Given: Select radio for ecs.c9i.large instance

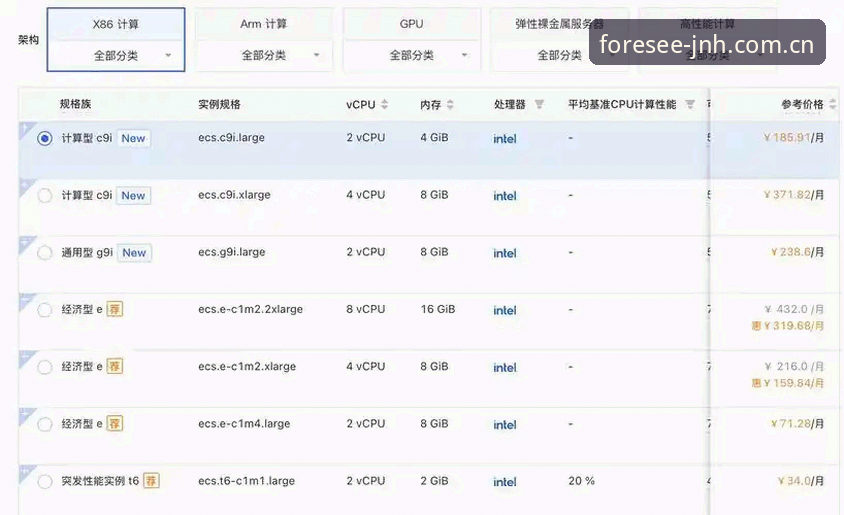Looking at the screenshot, I should click(45, 138).
